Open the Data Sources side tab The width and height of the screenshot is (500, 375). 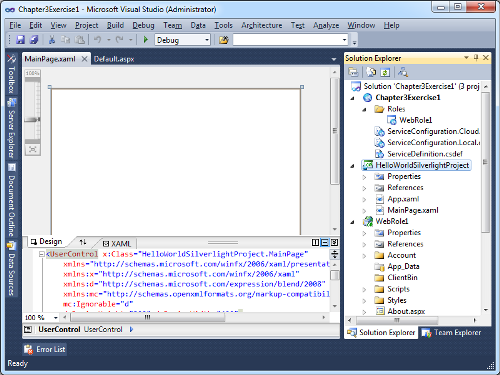click(11, 269)
